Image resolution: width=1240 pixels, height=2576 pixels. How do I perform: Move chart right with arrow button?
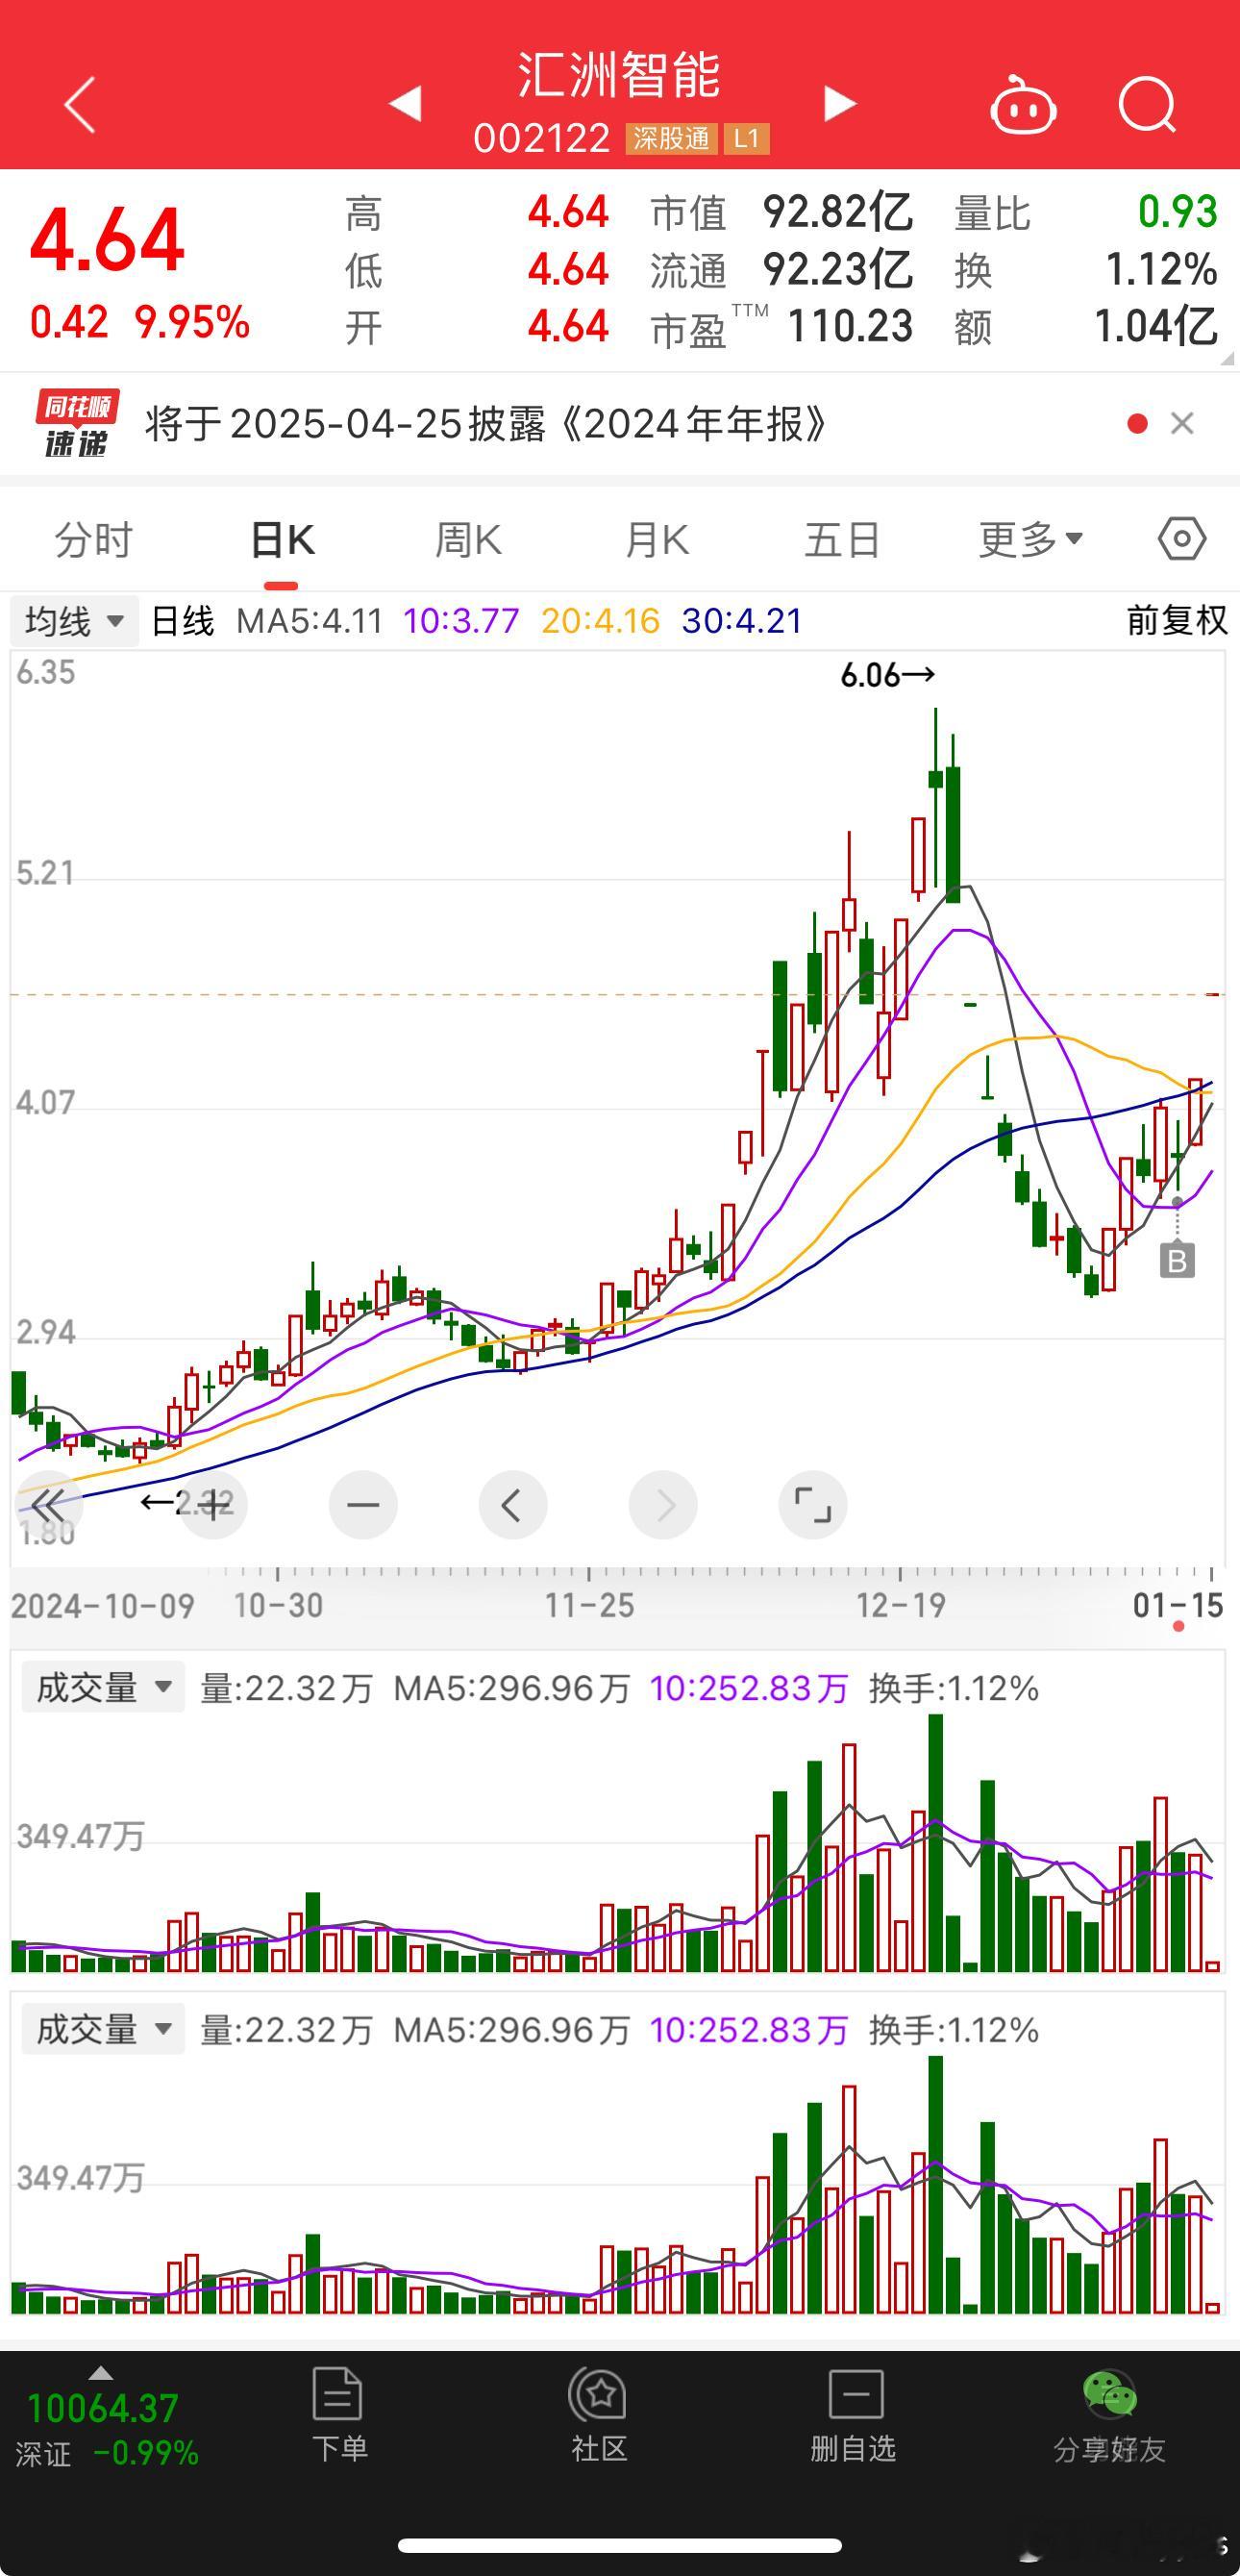[x=663, y=1505]
